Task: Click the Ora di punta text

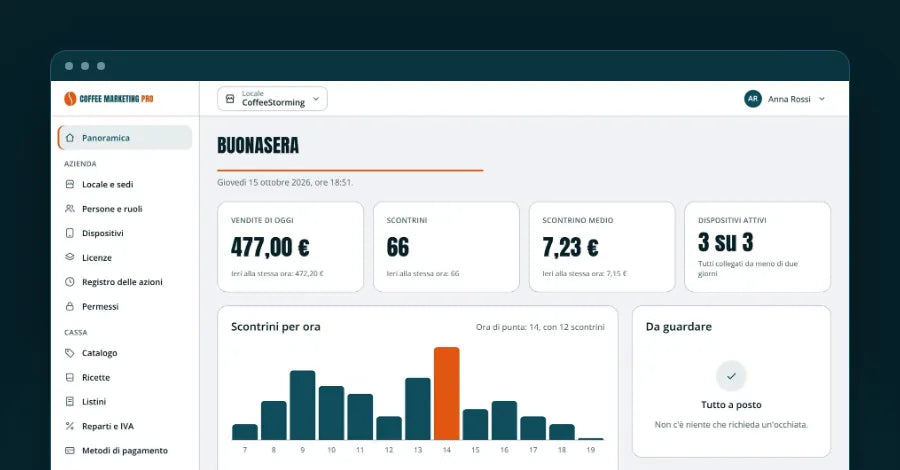Action: pyautogui.click(x=540, y=327)
